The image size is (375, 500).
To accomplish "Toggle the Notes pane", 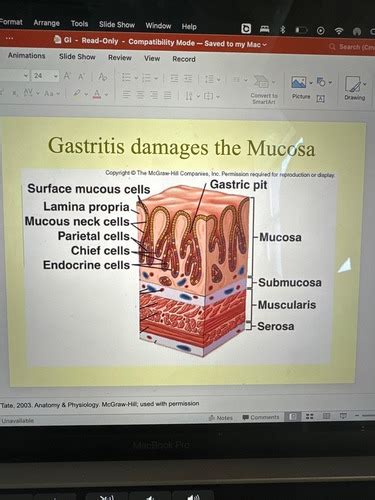I will coord(220,417).
